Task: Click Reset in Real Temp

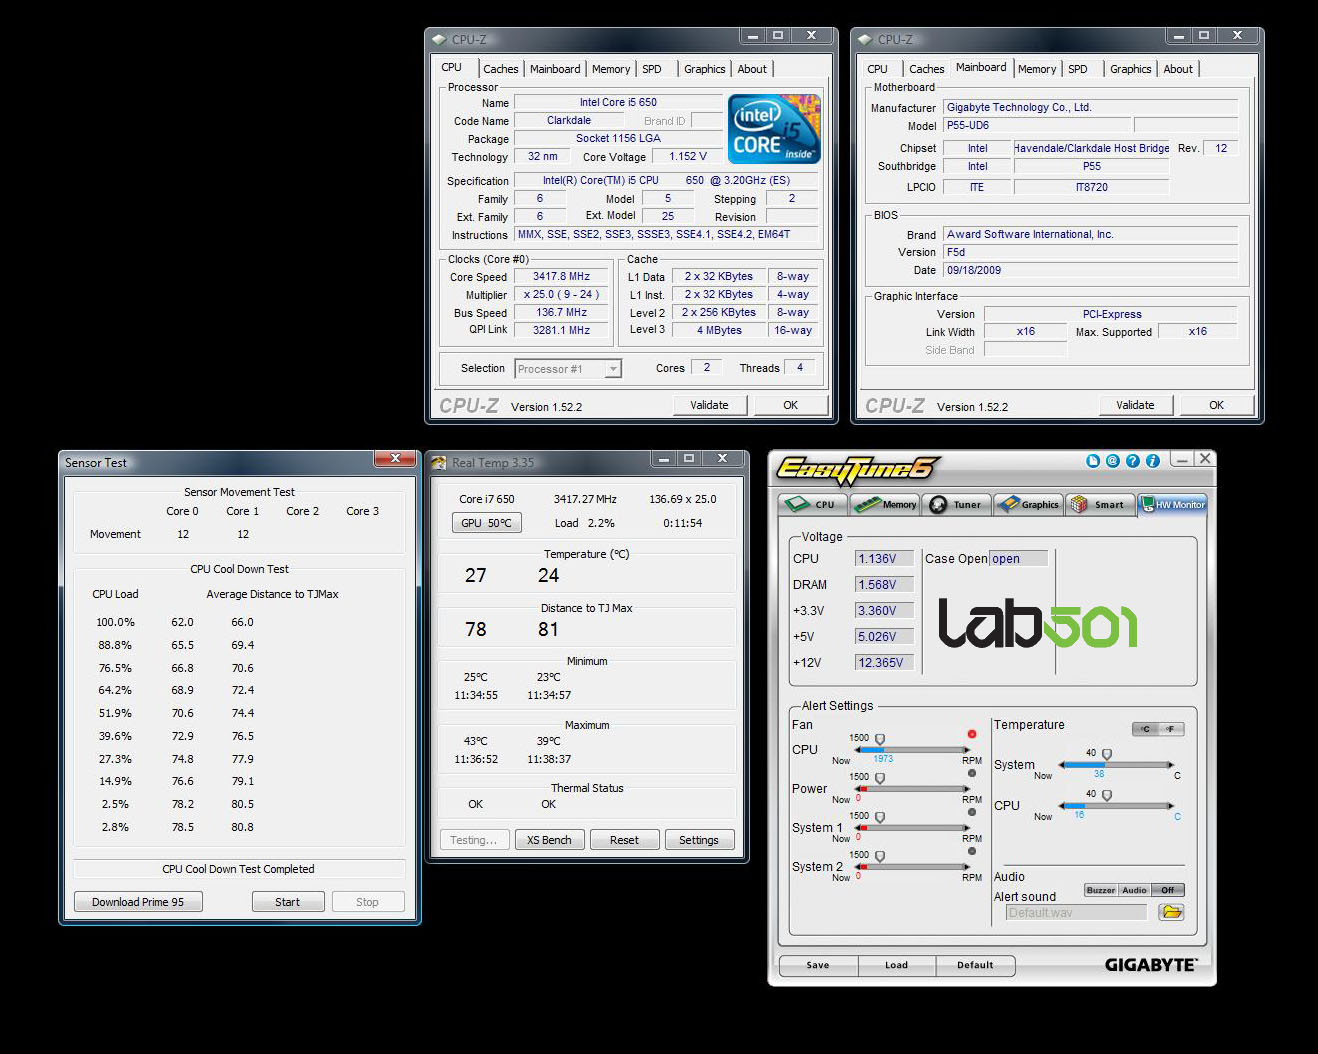Action: [x=624, y=840]
